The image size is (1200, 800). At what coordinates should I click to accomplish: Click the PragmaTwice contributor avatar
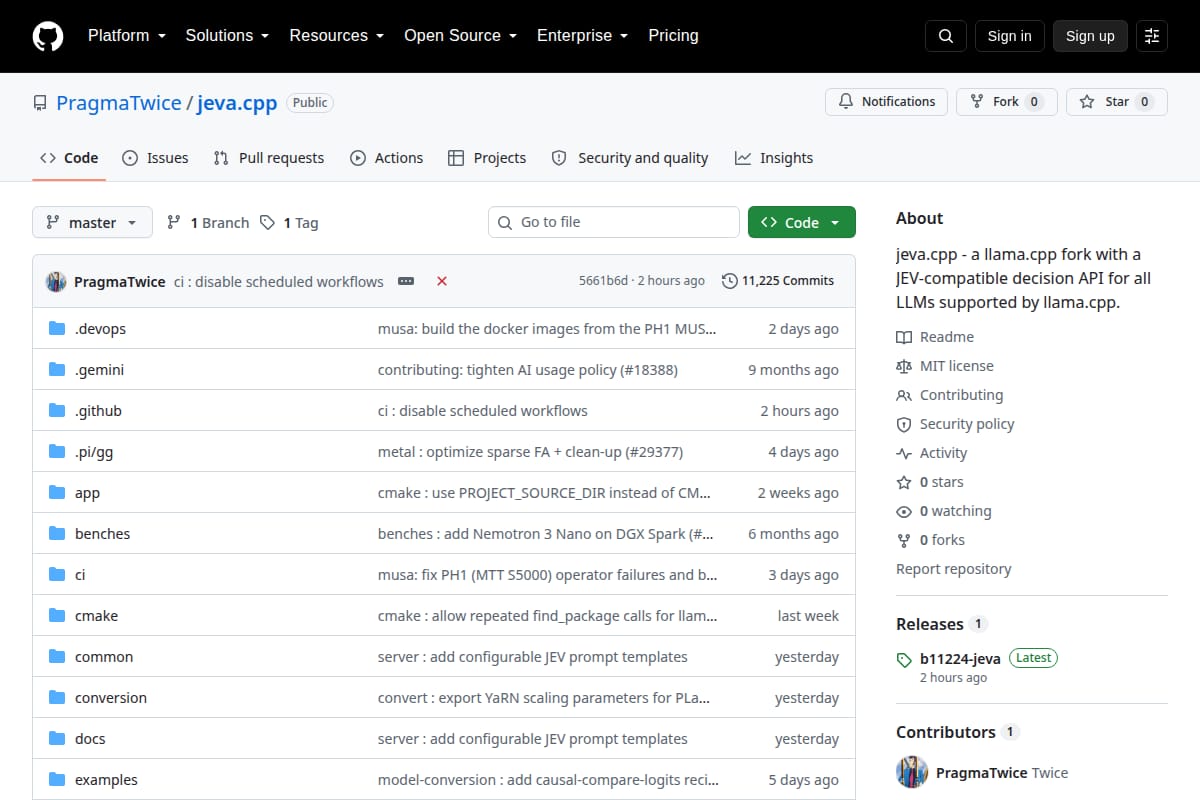pyautogui.click(x=912, y=773)
